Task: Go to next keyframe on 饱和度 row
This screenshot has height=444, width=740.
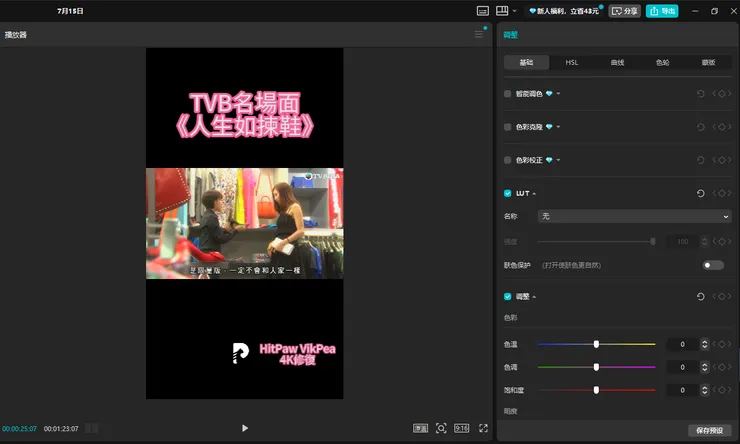Action: click(729, 390)
